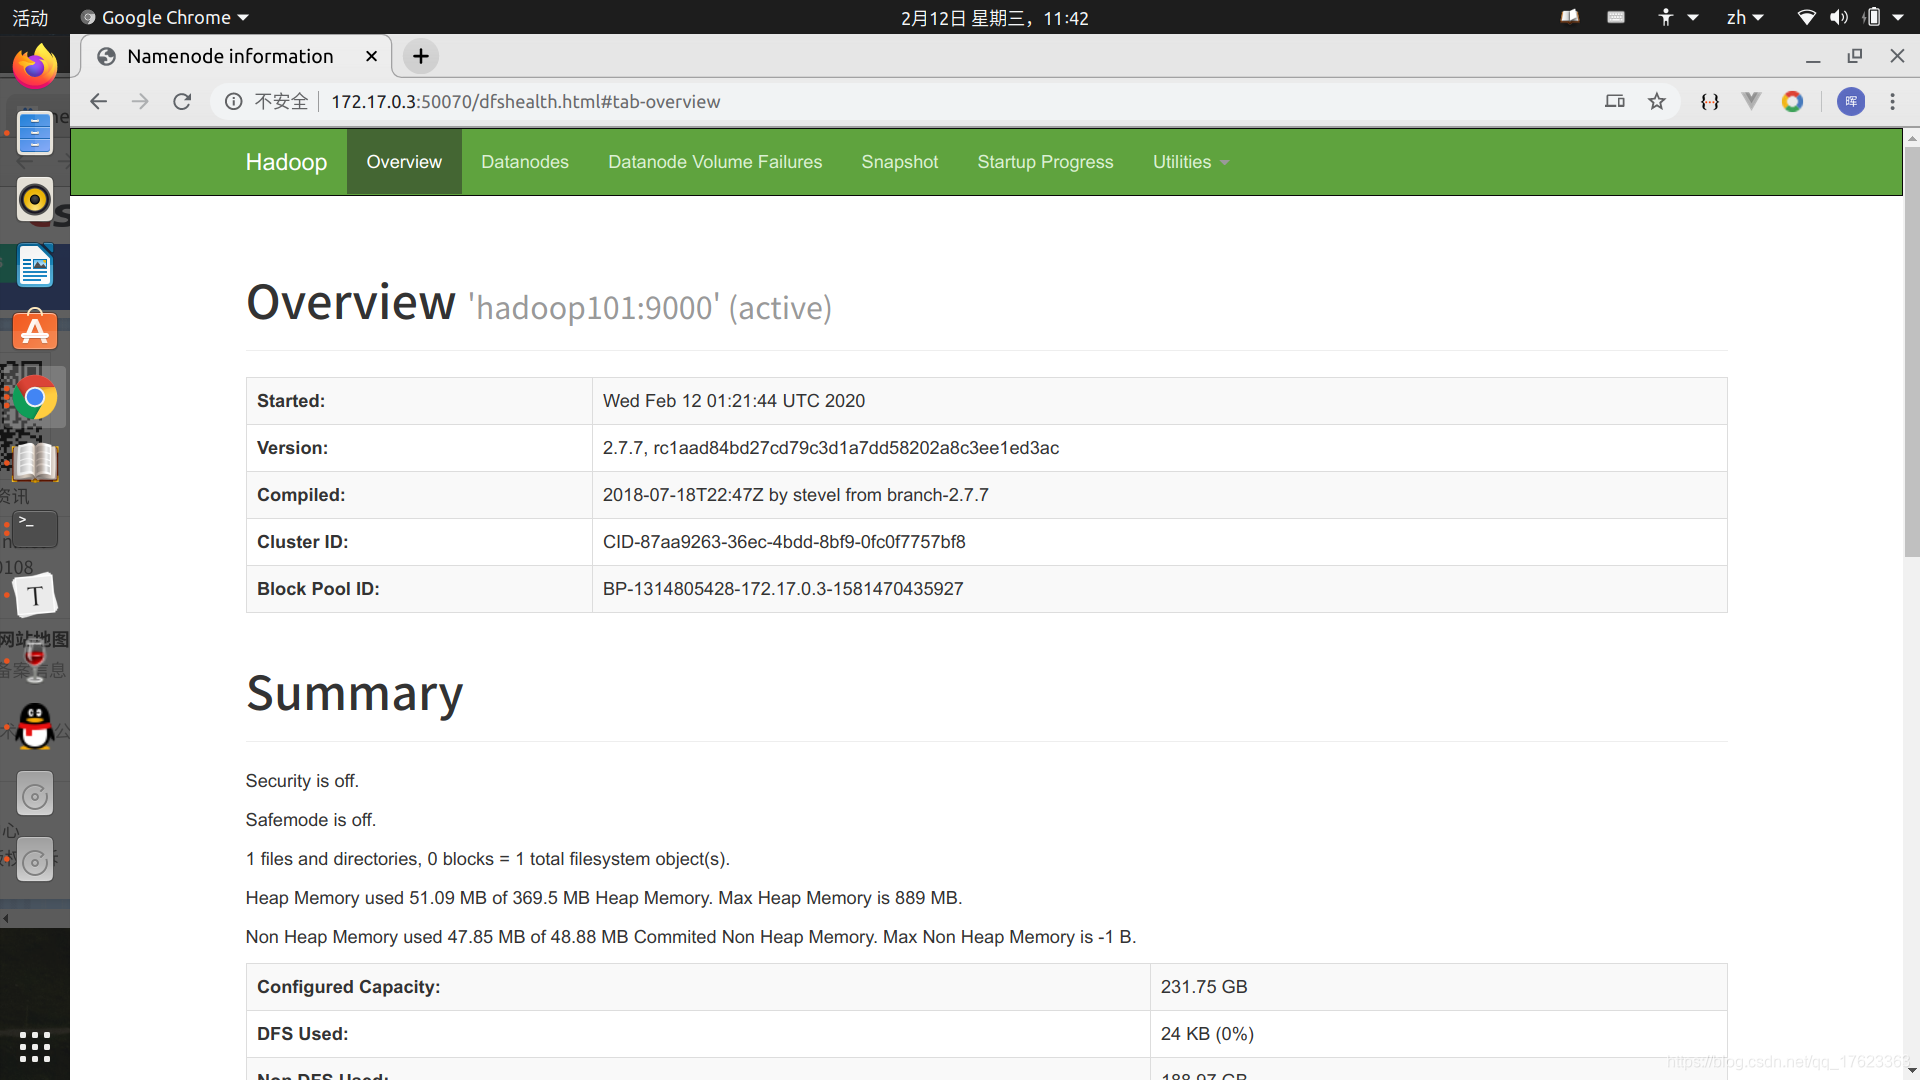Switch to the Overview tab

(404, 162)
